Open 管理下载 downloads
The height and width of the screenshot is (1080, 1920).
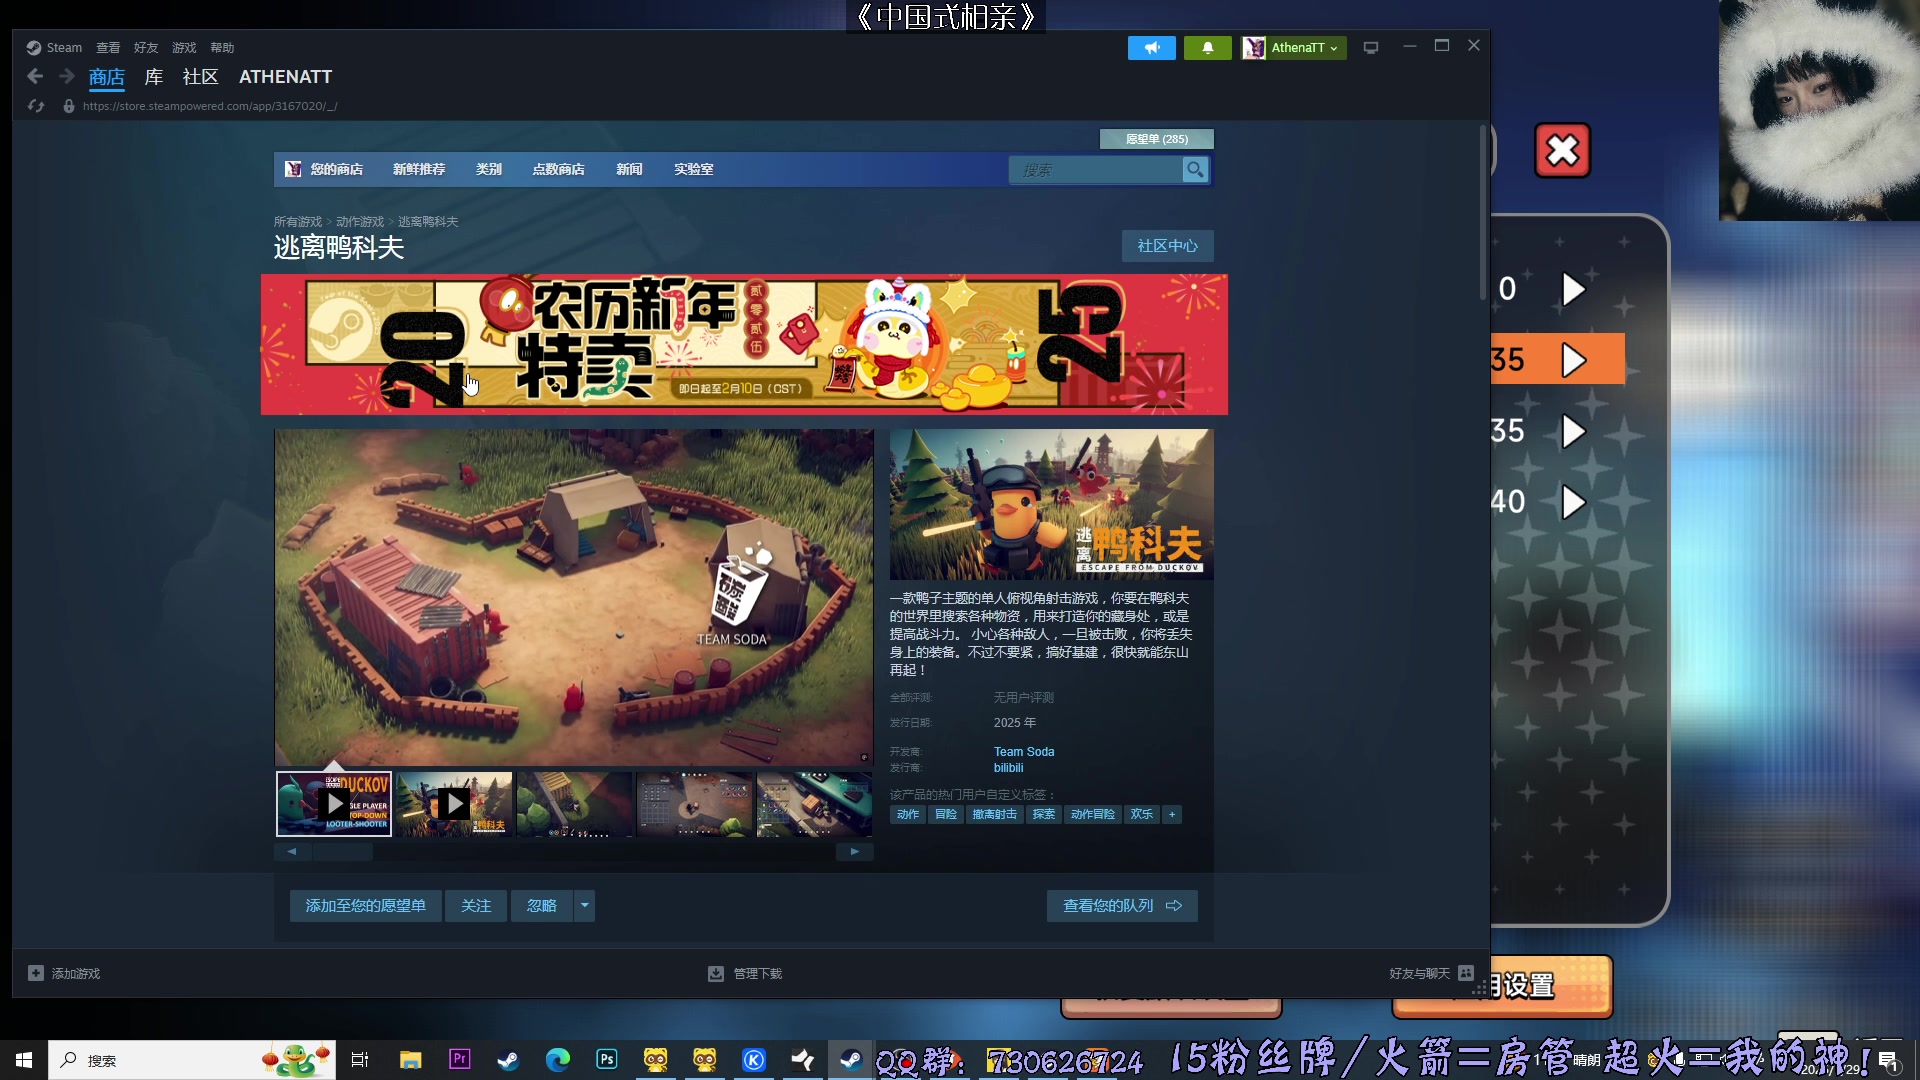(745, 974)
